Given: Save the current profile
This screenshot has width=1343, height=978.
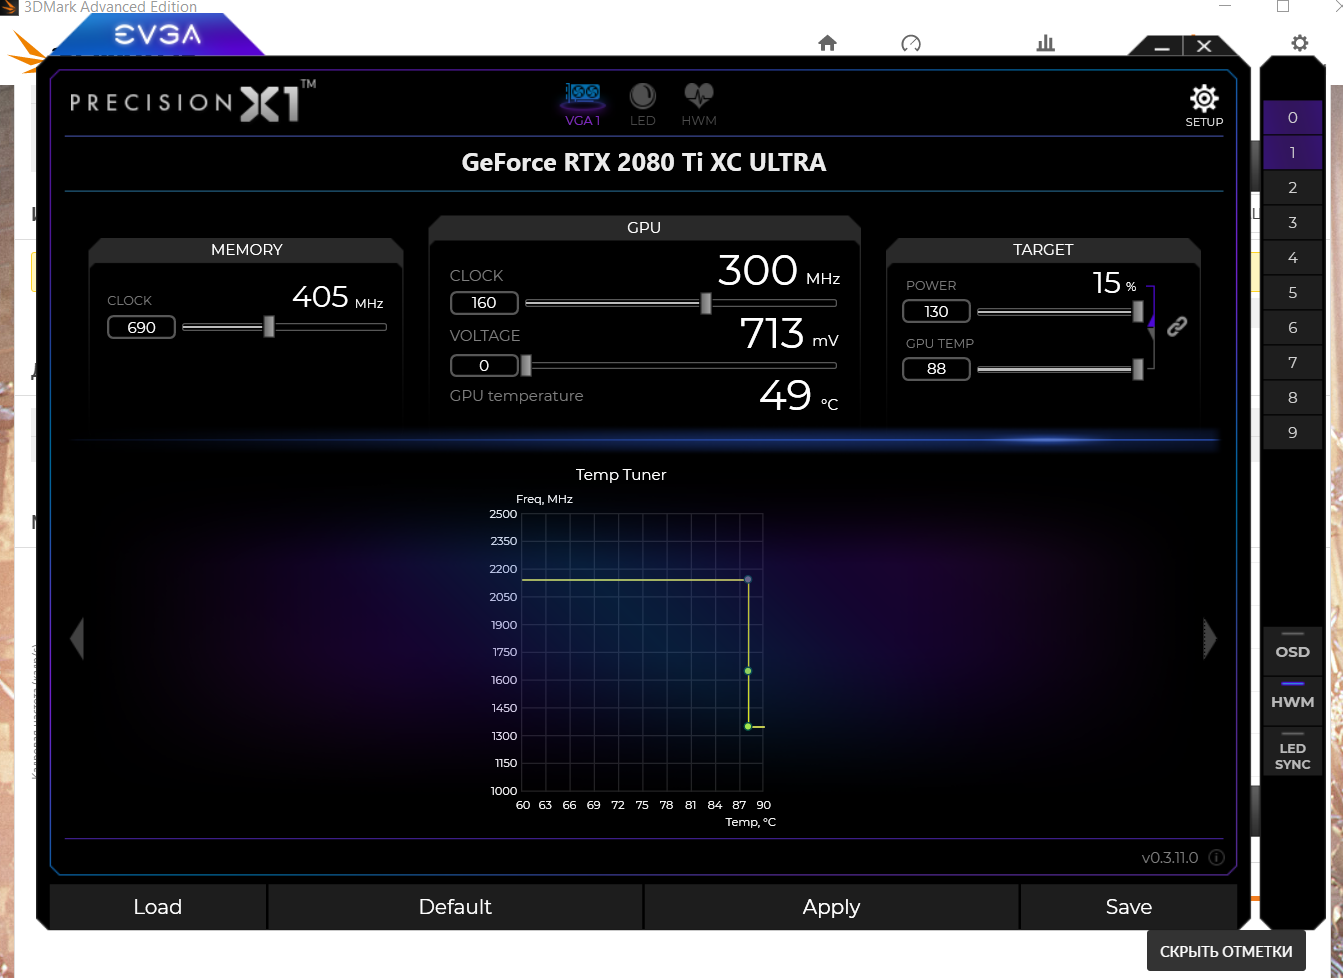Looking at the screenshot, I should tap(1129, 907).
